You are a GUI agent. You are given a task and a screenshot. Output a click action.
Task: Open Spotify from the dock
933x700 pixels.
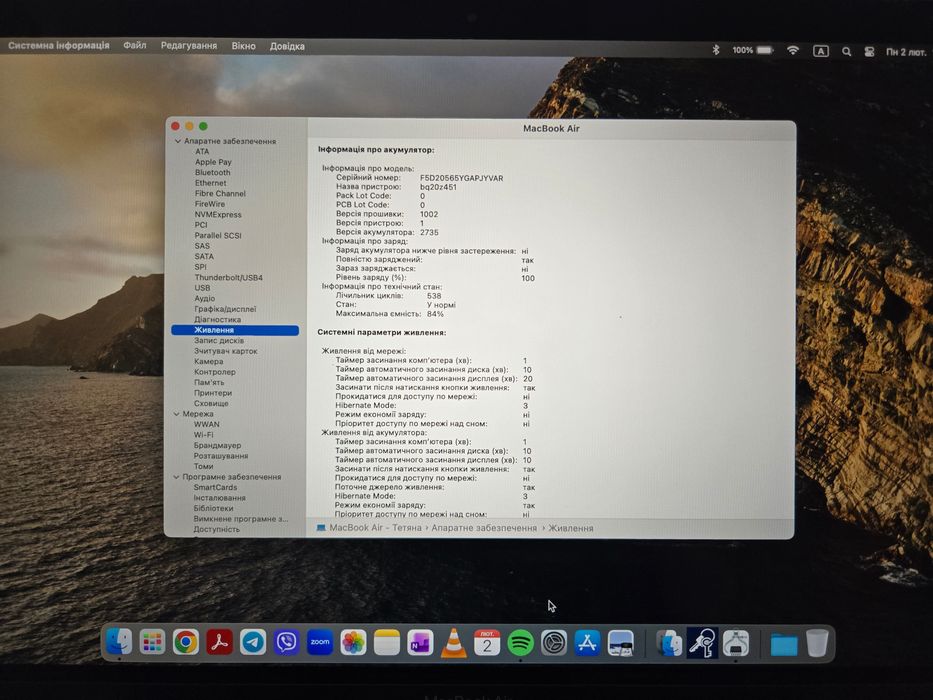click(521, 643)
